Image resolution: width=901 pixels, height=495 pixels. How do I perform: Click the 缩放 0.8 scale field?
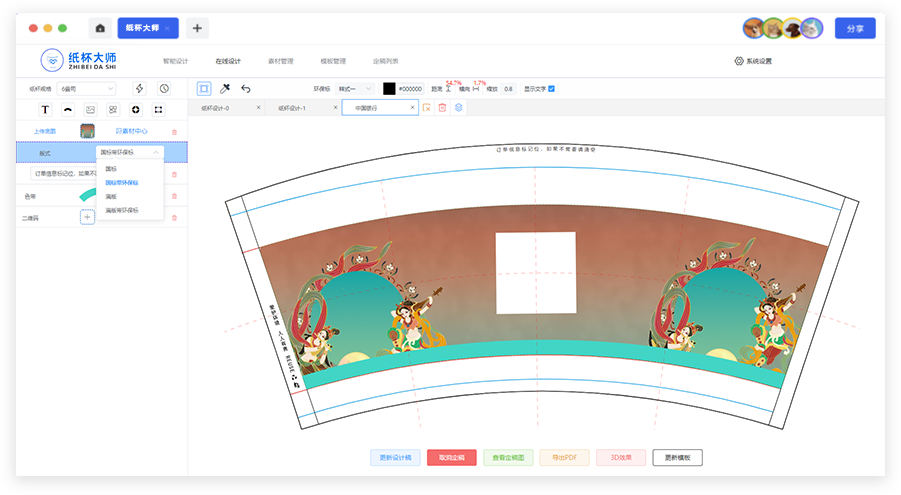click(x=509, y=89)
